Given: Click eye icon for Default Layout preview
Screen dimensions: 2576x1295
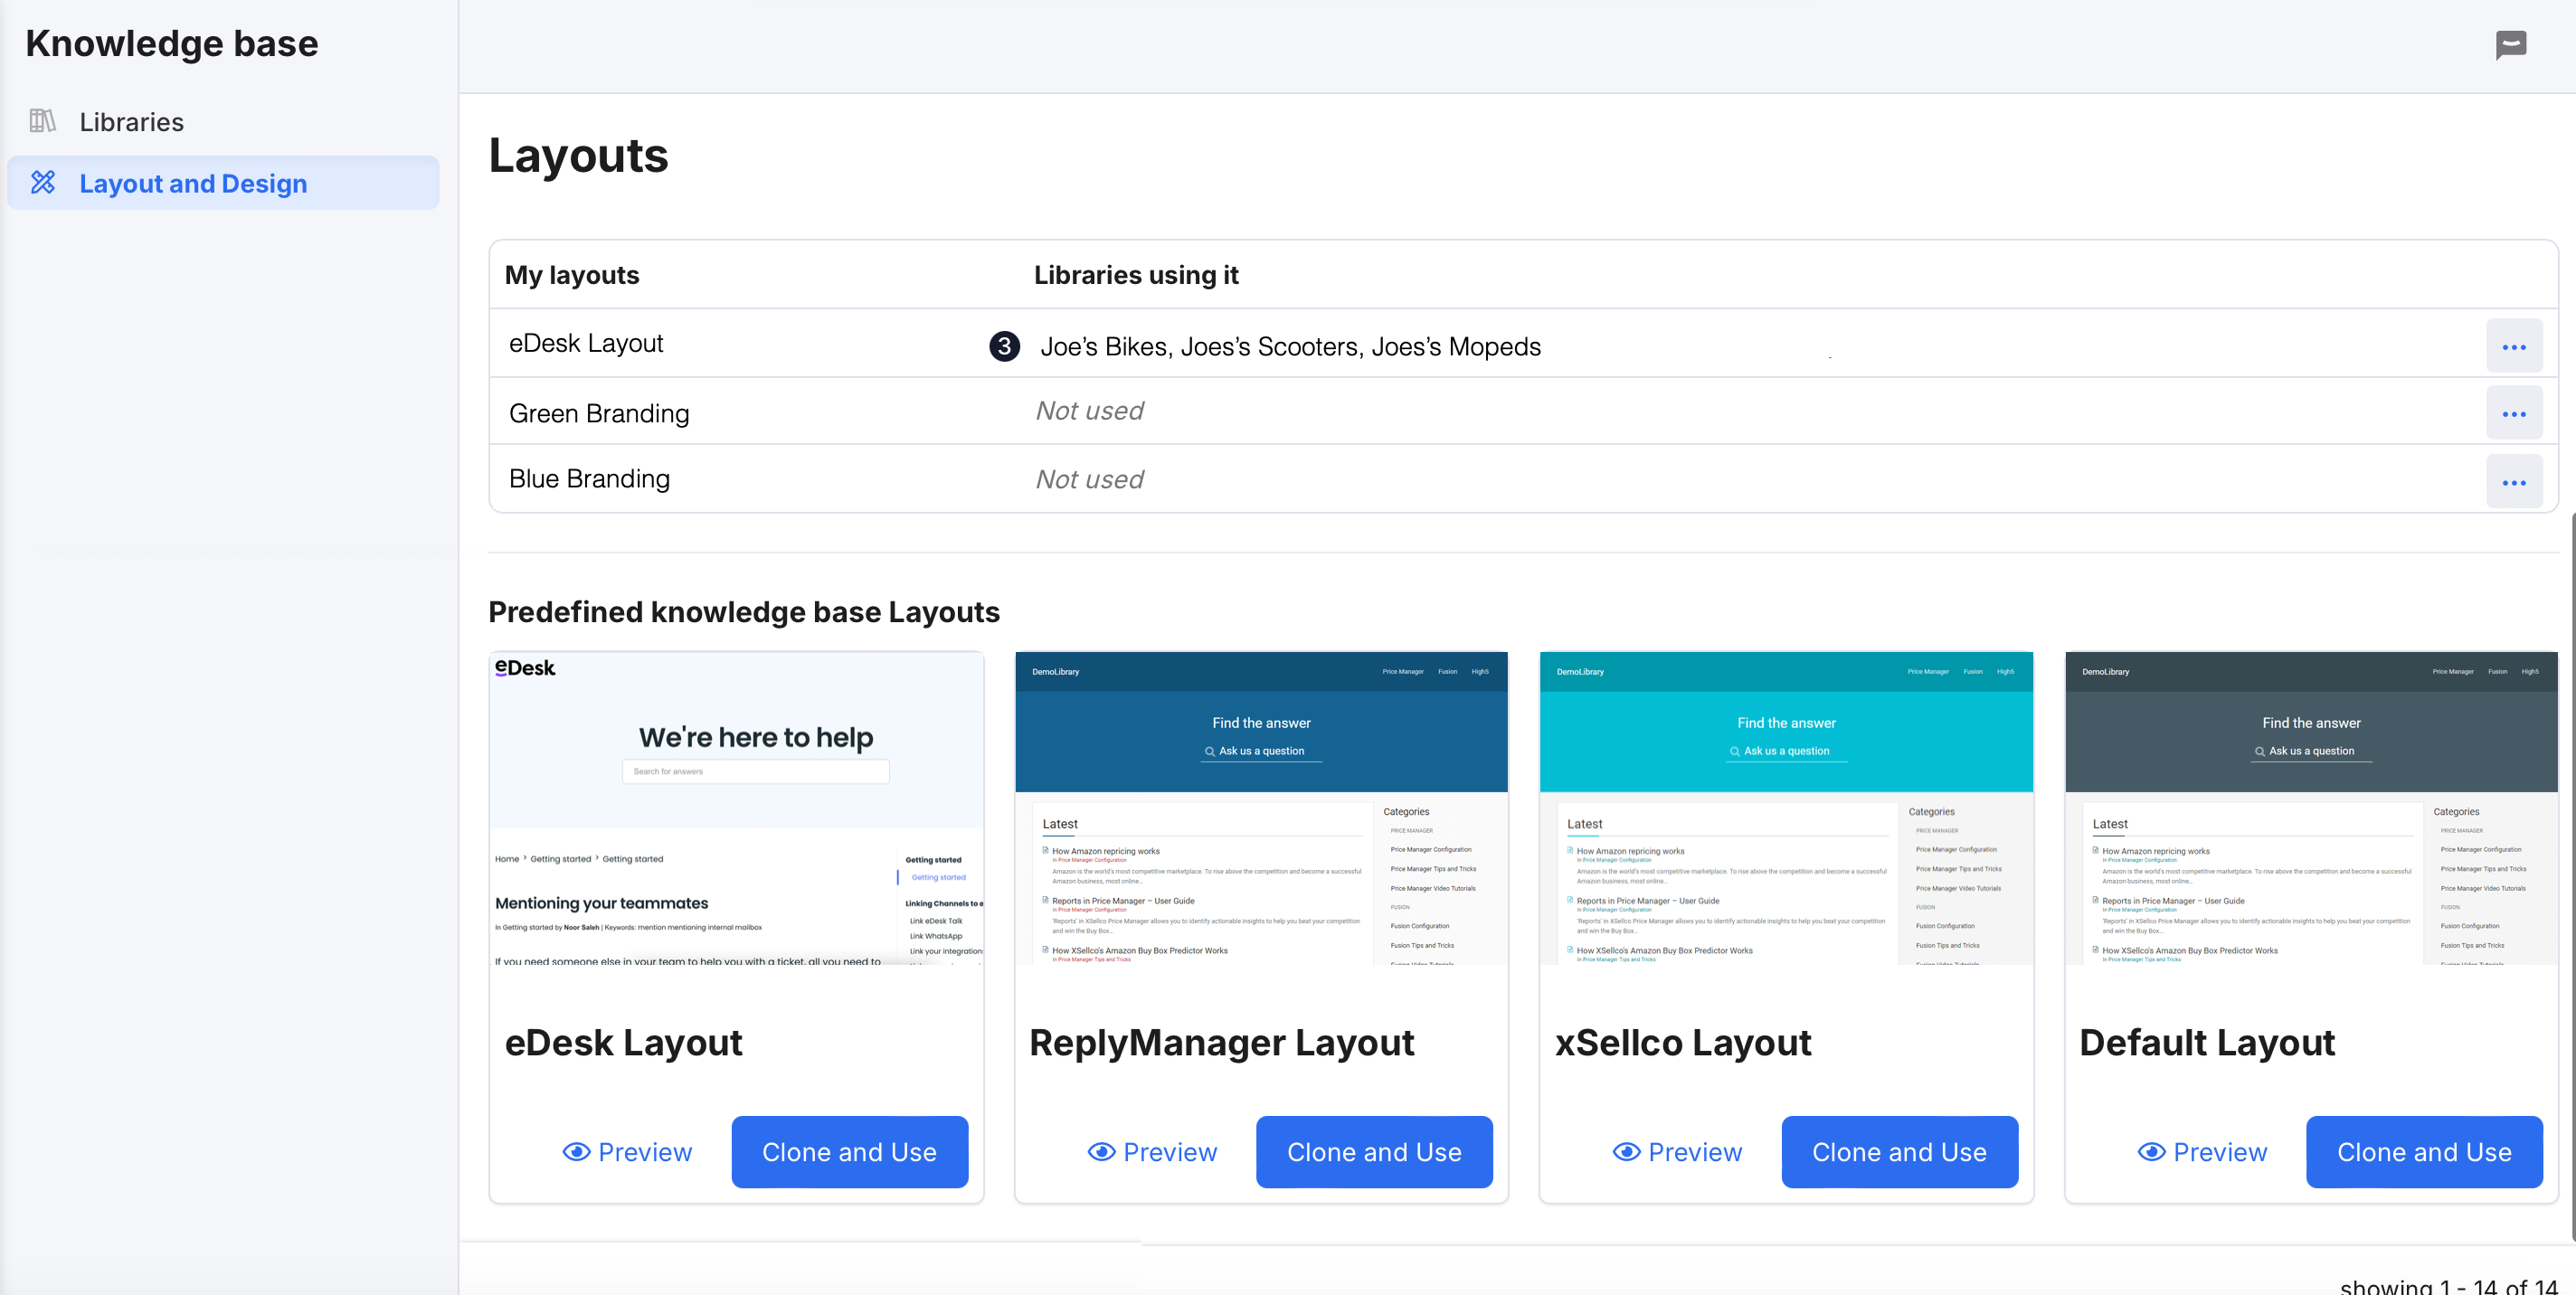Looking at the screenshot, I should click(x=2151, y=1151).
